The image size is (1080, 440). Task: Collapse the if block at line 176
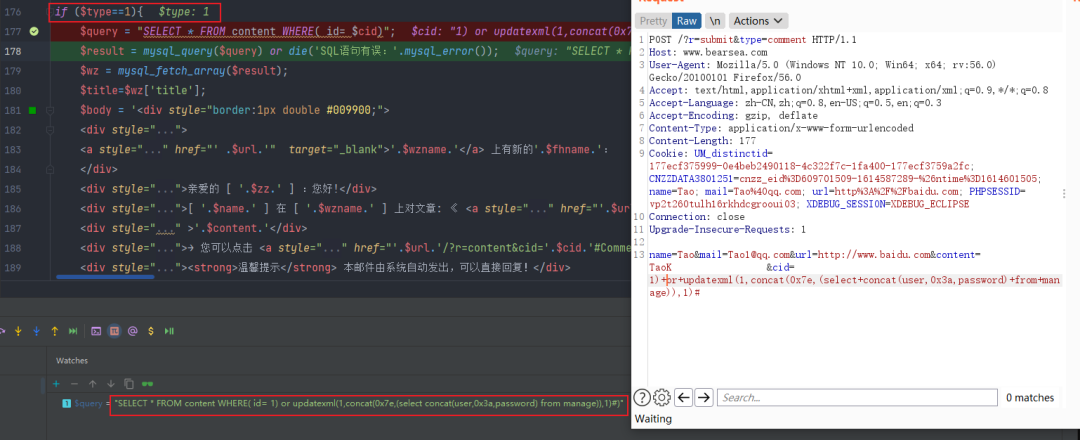click(x=50, y=12)
